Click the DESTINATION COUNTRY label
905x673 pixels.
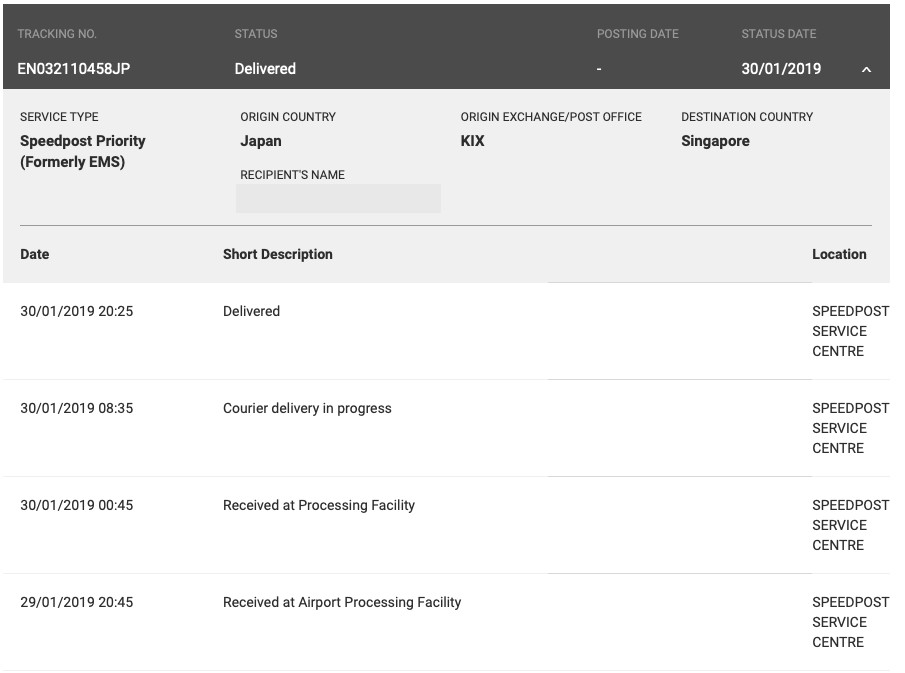(x=747, y=117)
